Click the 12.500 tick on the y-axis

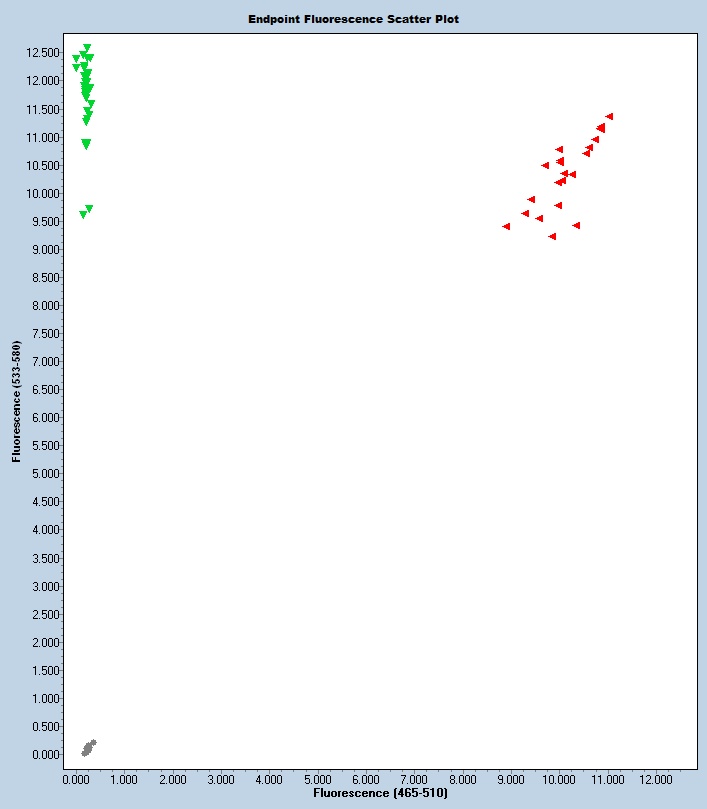point(44,52)
